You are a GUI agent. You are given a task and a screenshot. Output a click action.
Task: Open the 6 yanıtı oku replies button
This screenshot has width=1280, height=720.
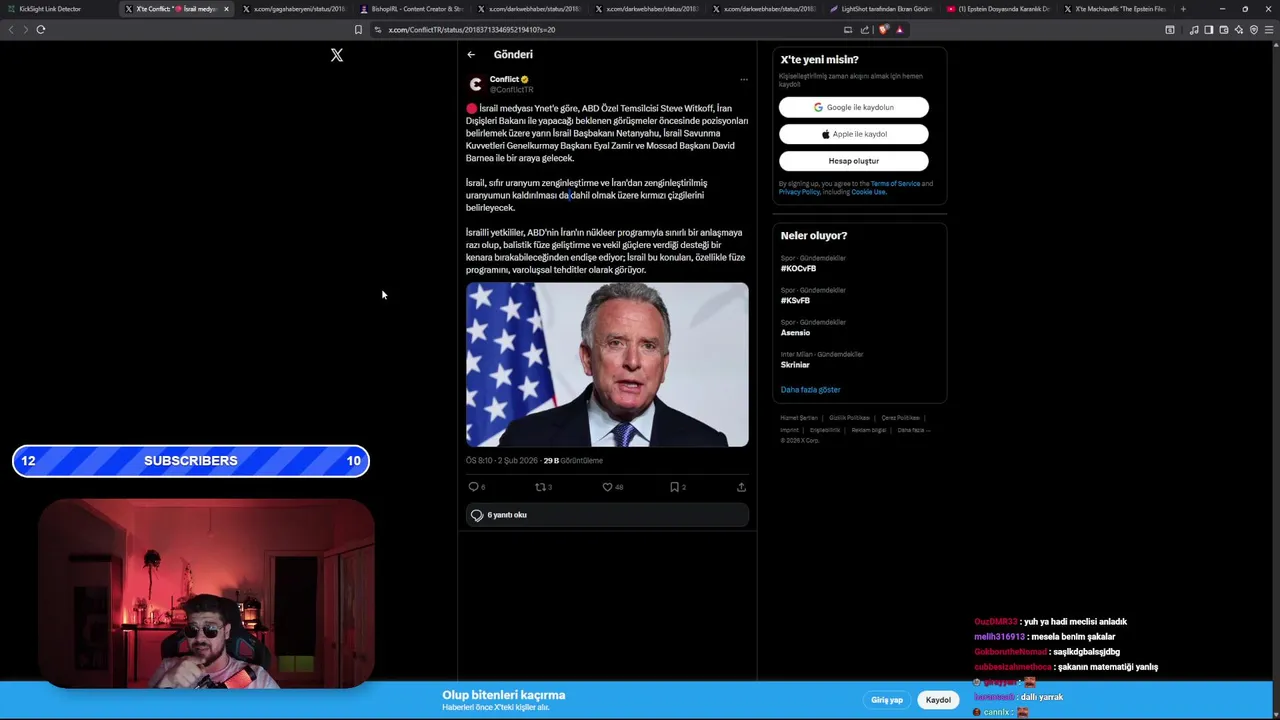(x=607, y=515)
